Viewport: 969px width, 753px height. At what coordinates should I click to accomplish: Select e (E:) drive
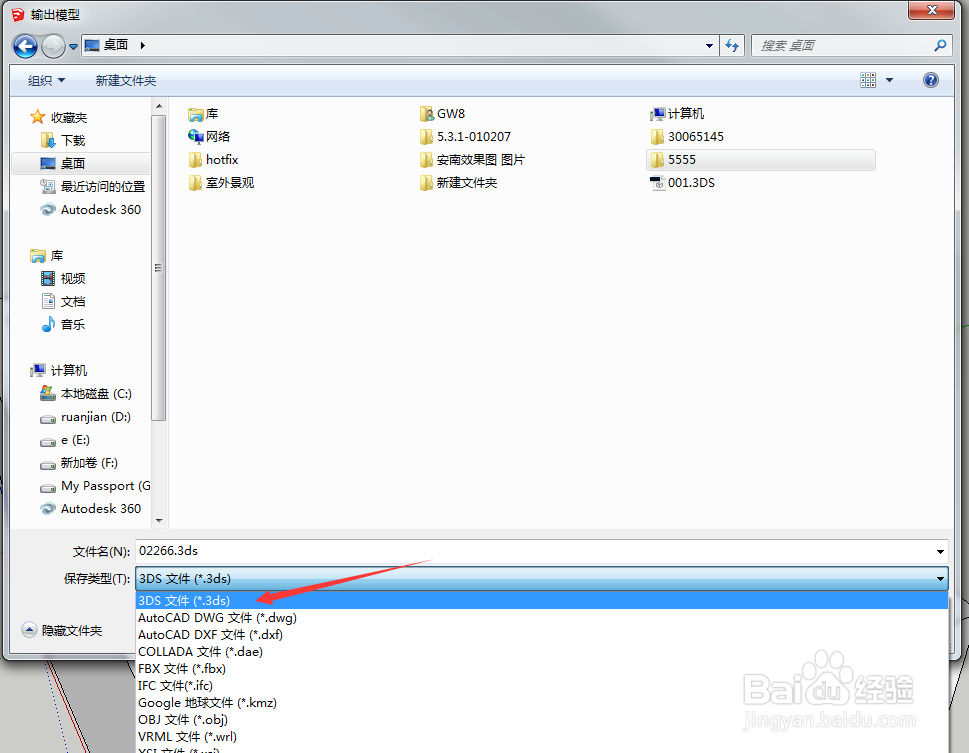(65, 440)
